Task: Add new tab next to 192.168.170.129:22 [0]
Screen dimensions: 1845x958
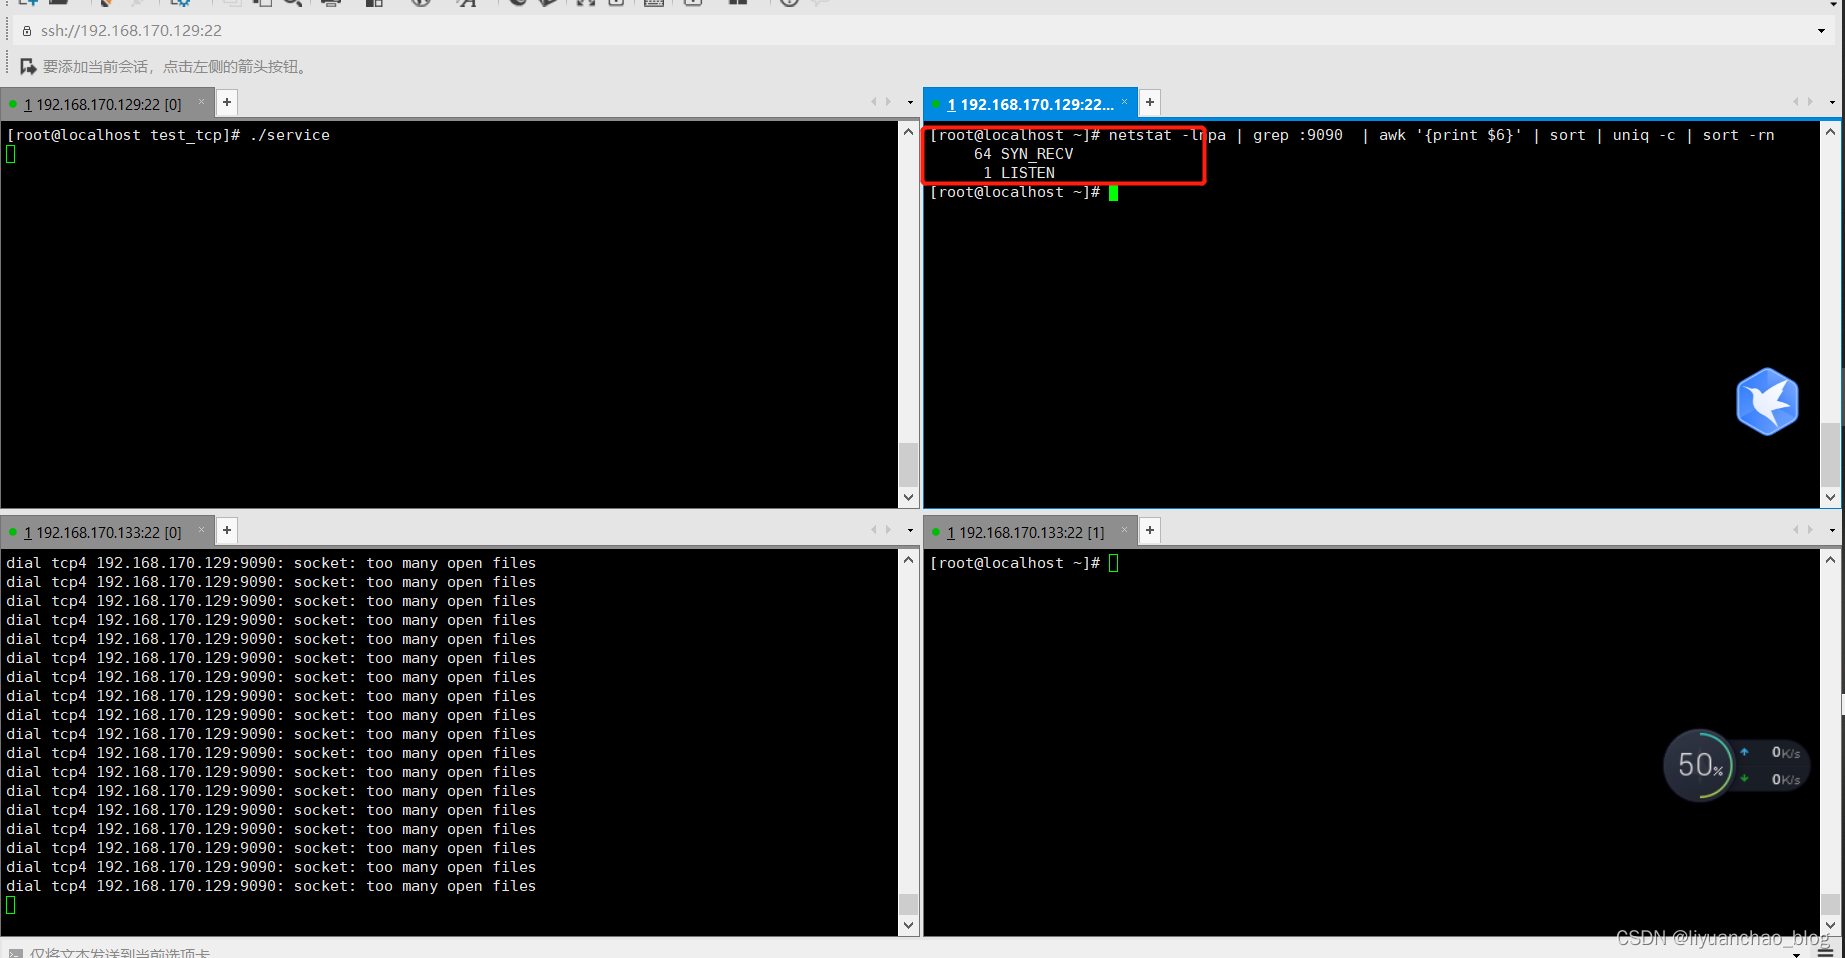Action: (x=227, y=102)
